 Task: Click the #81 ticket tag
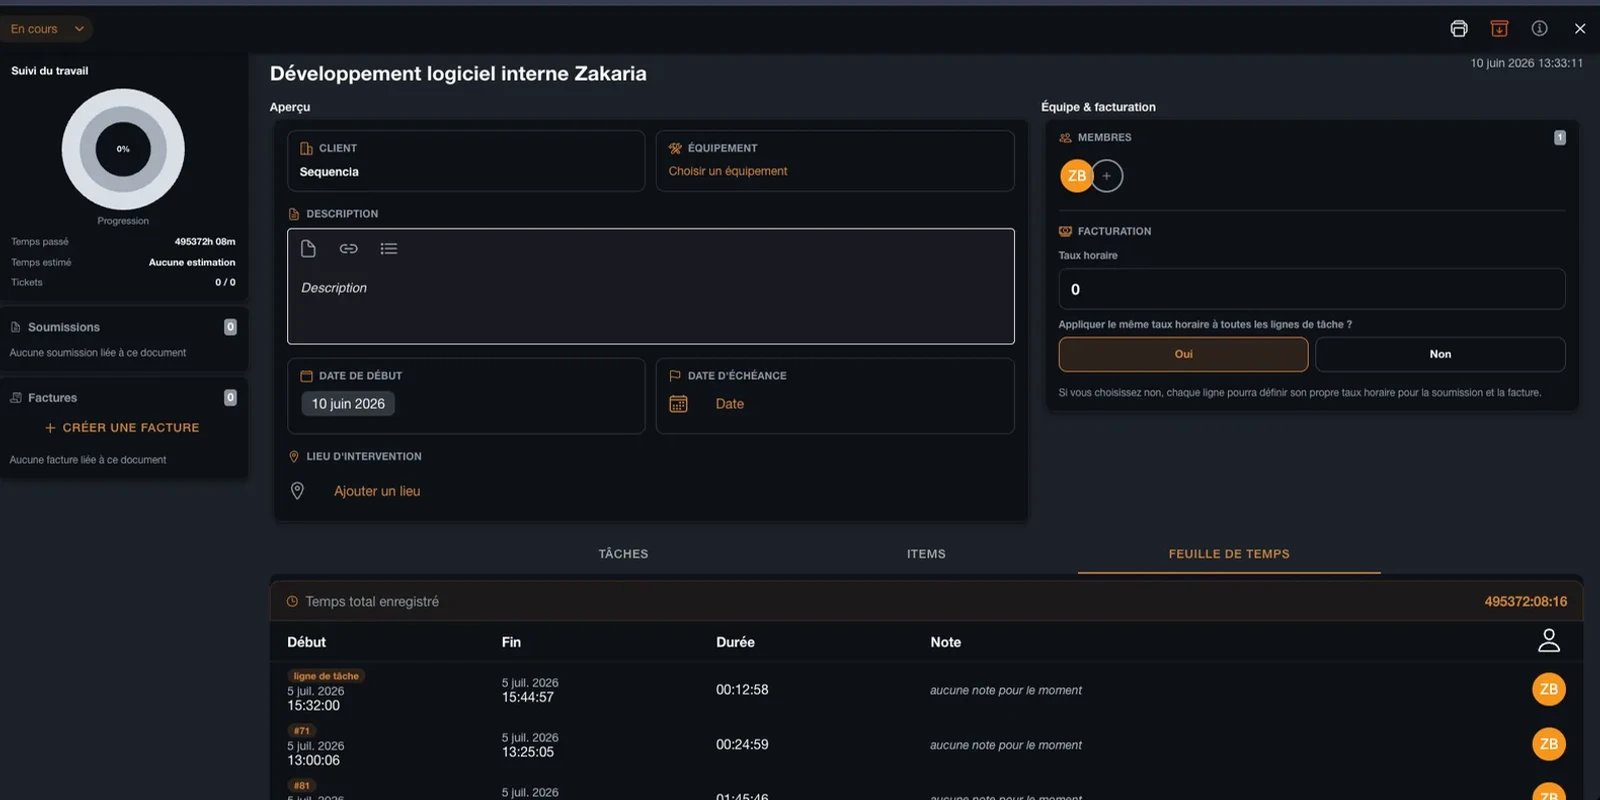click(302, 786)
